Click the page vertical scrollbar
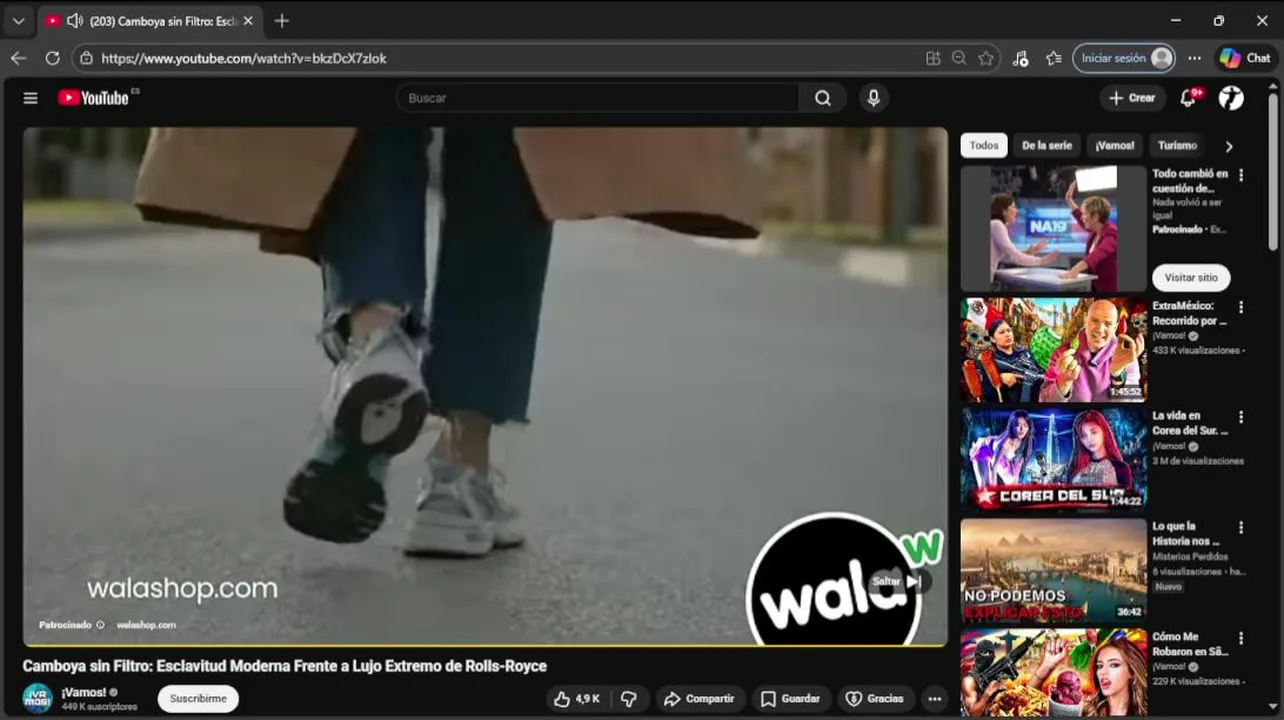1284x720 pixels. (1273, 170)
